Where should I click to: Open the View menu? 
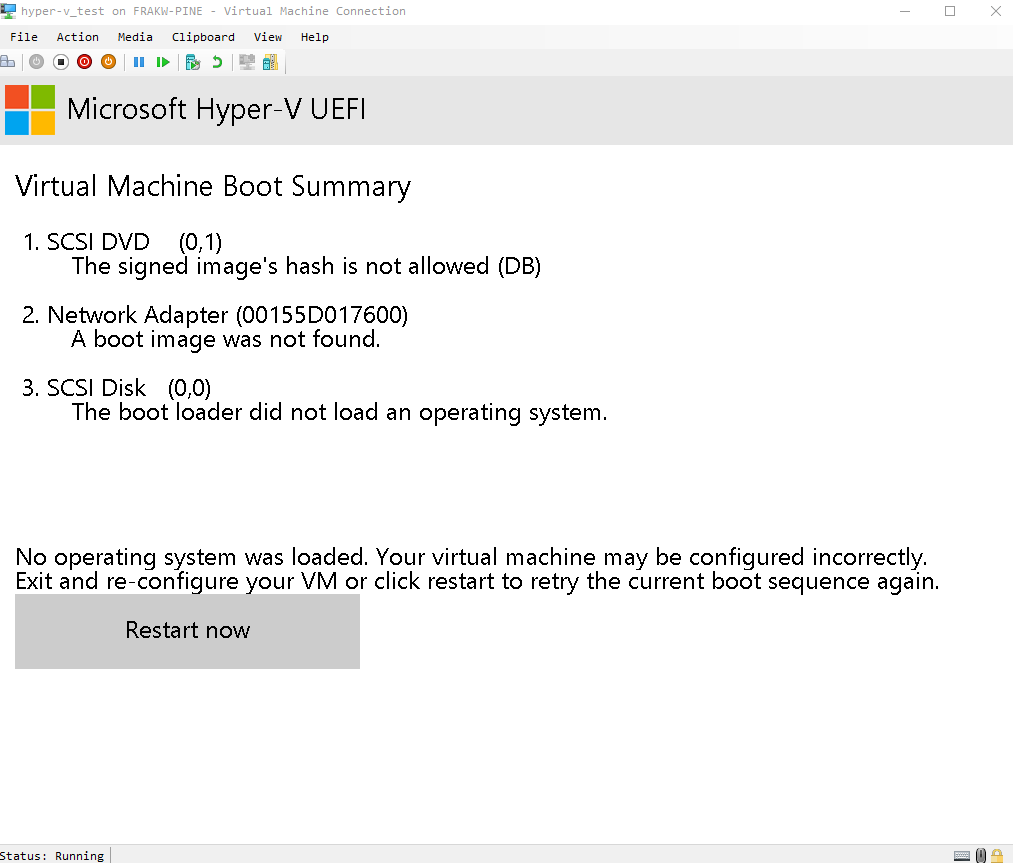point(267,37)
